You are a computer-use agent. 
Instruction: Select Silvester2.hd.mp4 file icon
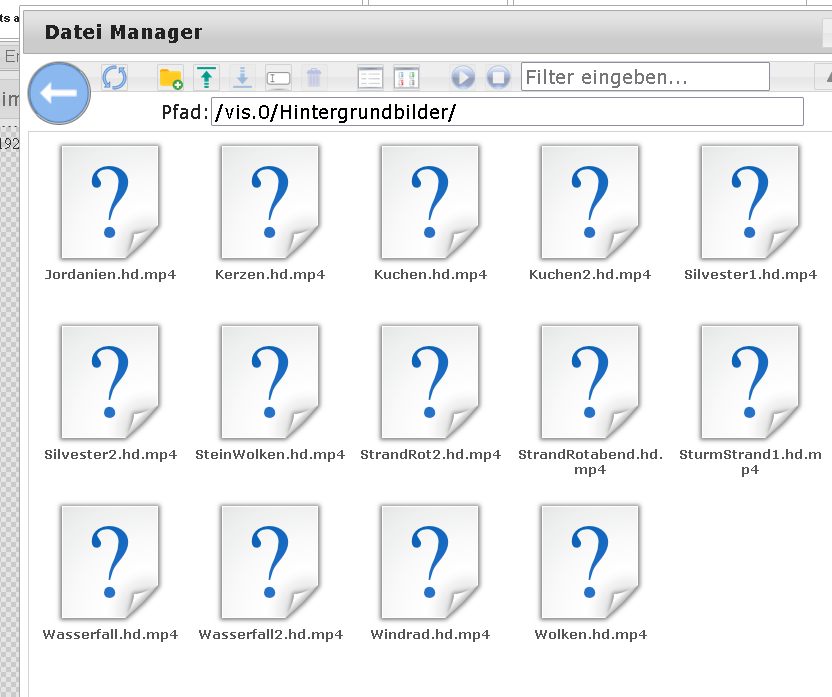click(x=110, y=382)
